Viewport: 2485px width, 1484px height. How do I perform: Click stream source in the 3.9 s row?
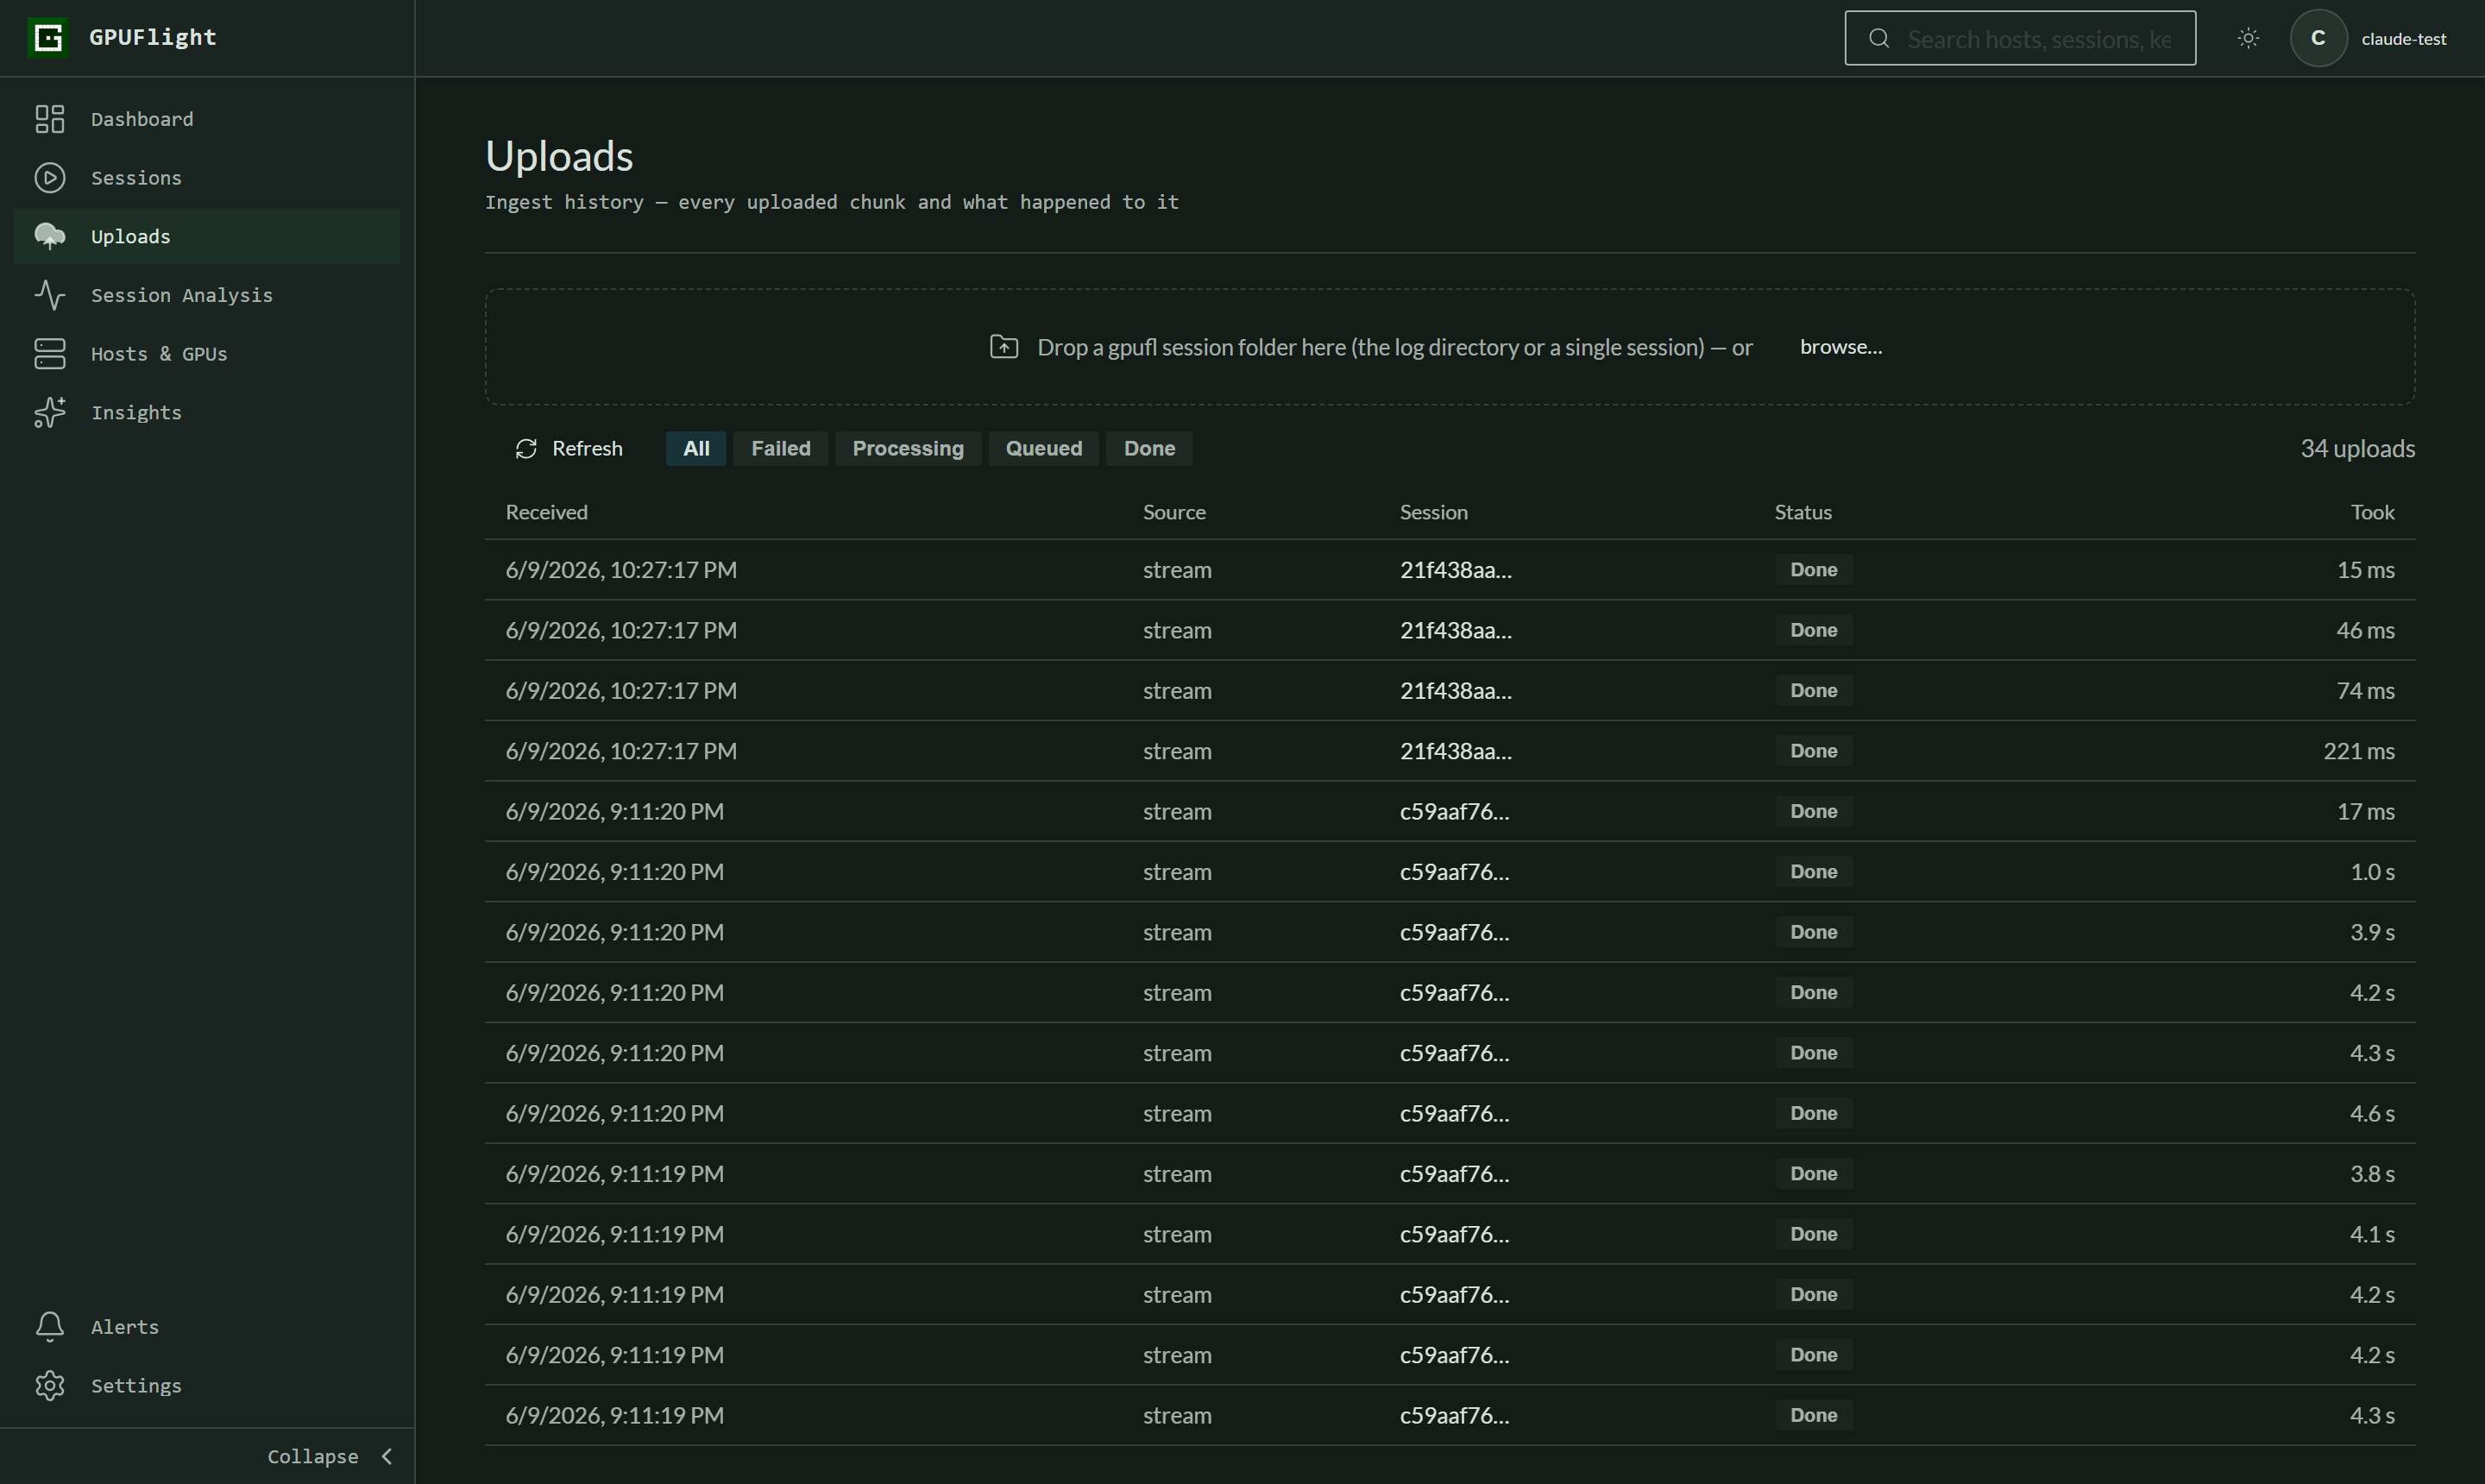(1177, 932)
